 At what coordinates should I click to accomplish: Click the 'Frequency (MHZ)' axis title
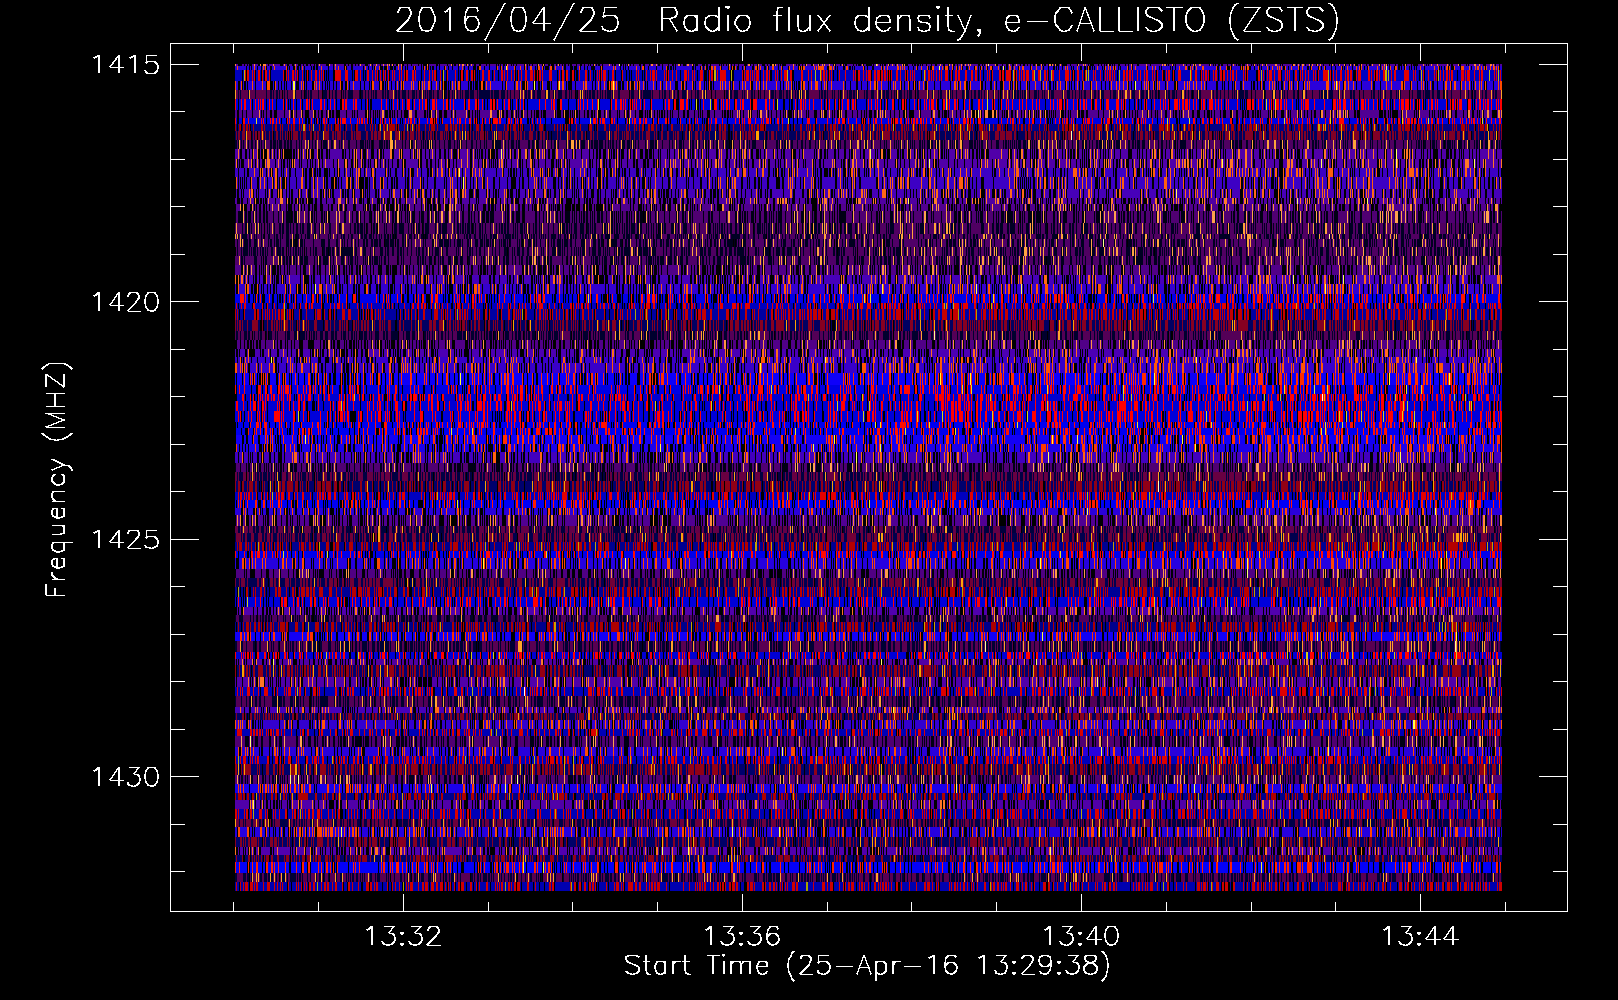(57, 479)
